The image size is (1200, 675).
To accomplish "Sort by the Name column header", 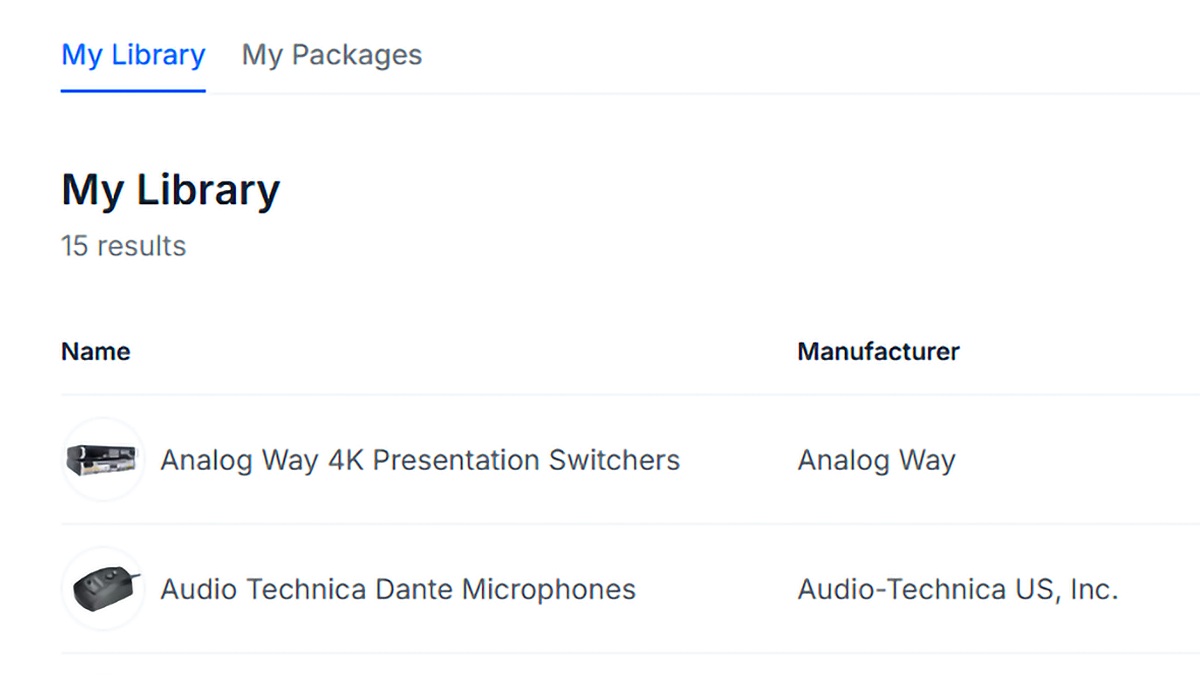I will click(x=96, y=352).
